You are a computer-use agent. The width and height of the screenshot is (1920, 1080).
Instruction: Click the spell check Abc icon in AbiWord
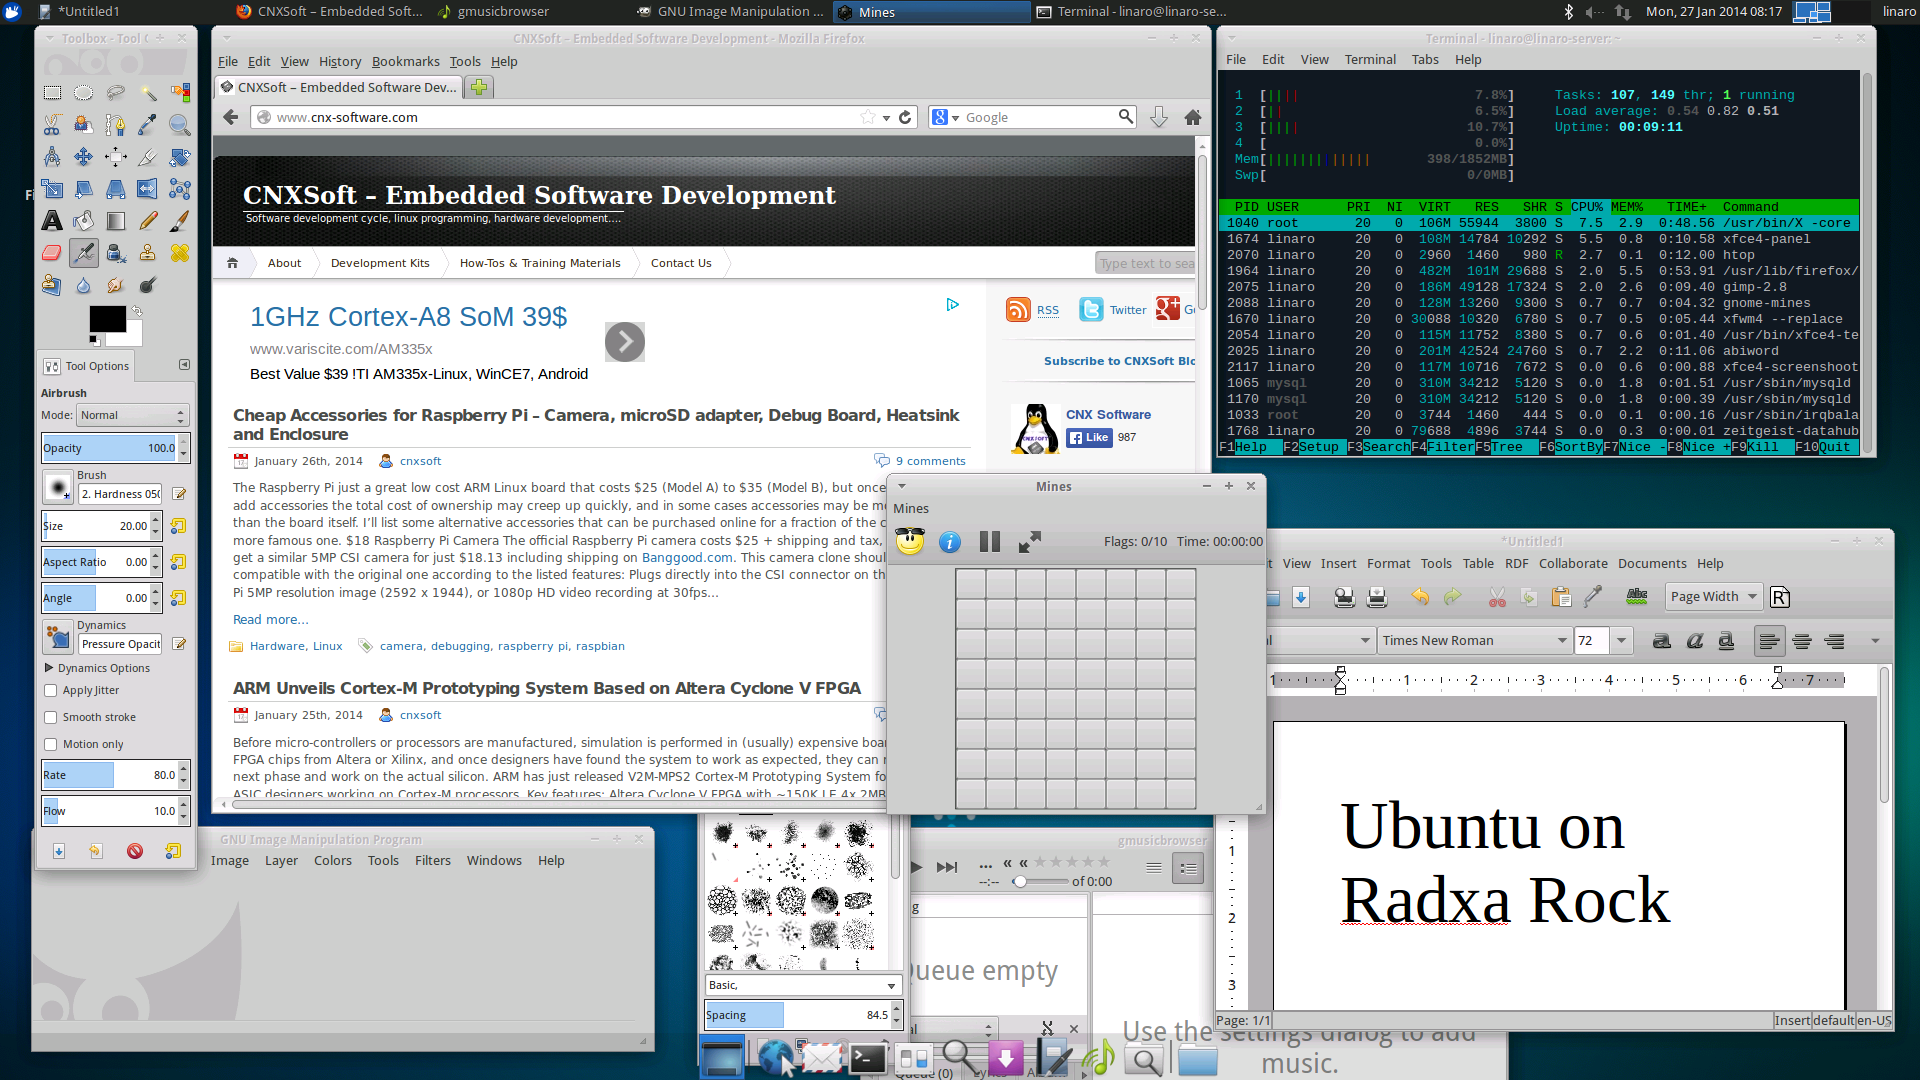(1637, 597)
